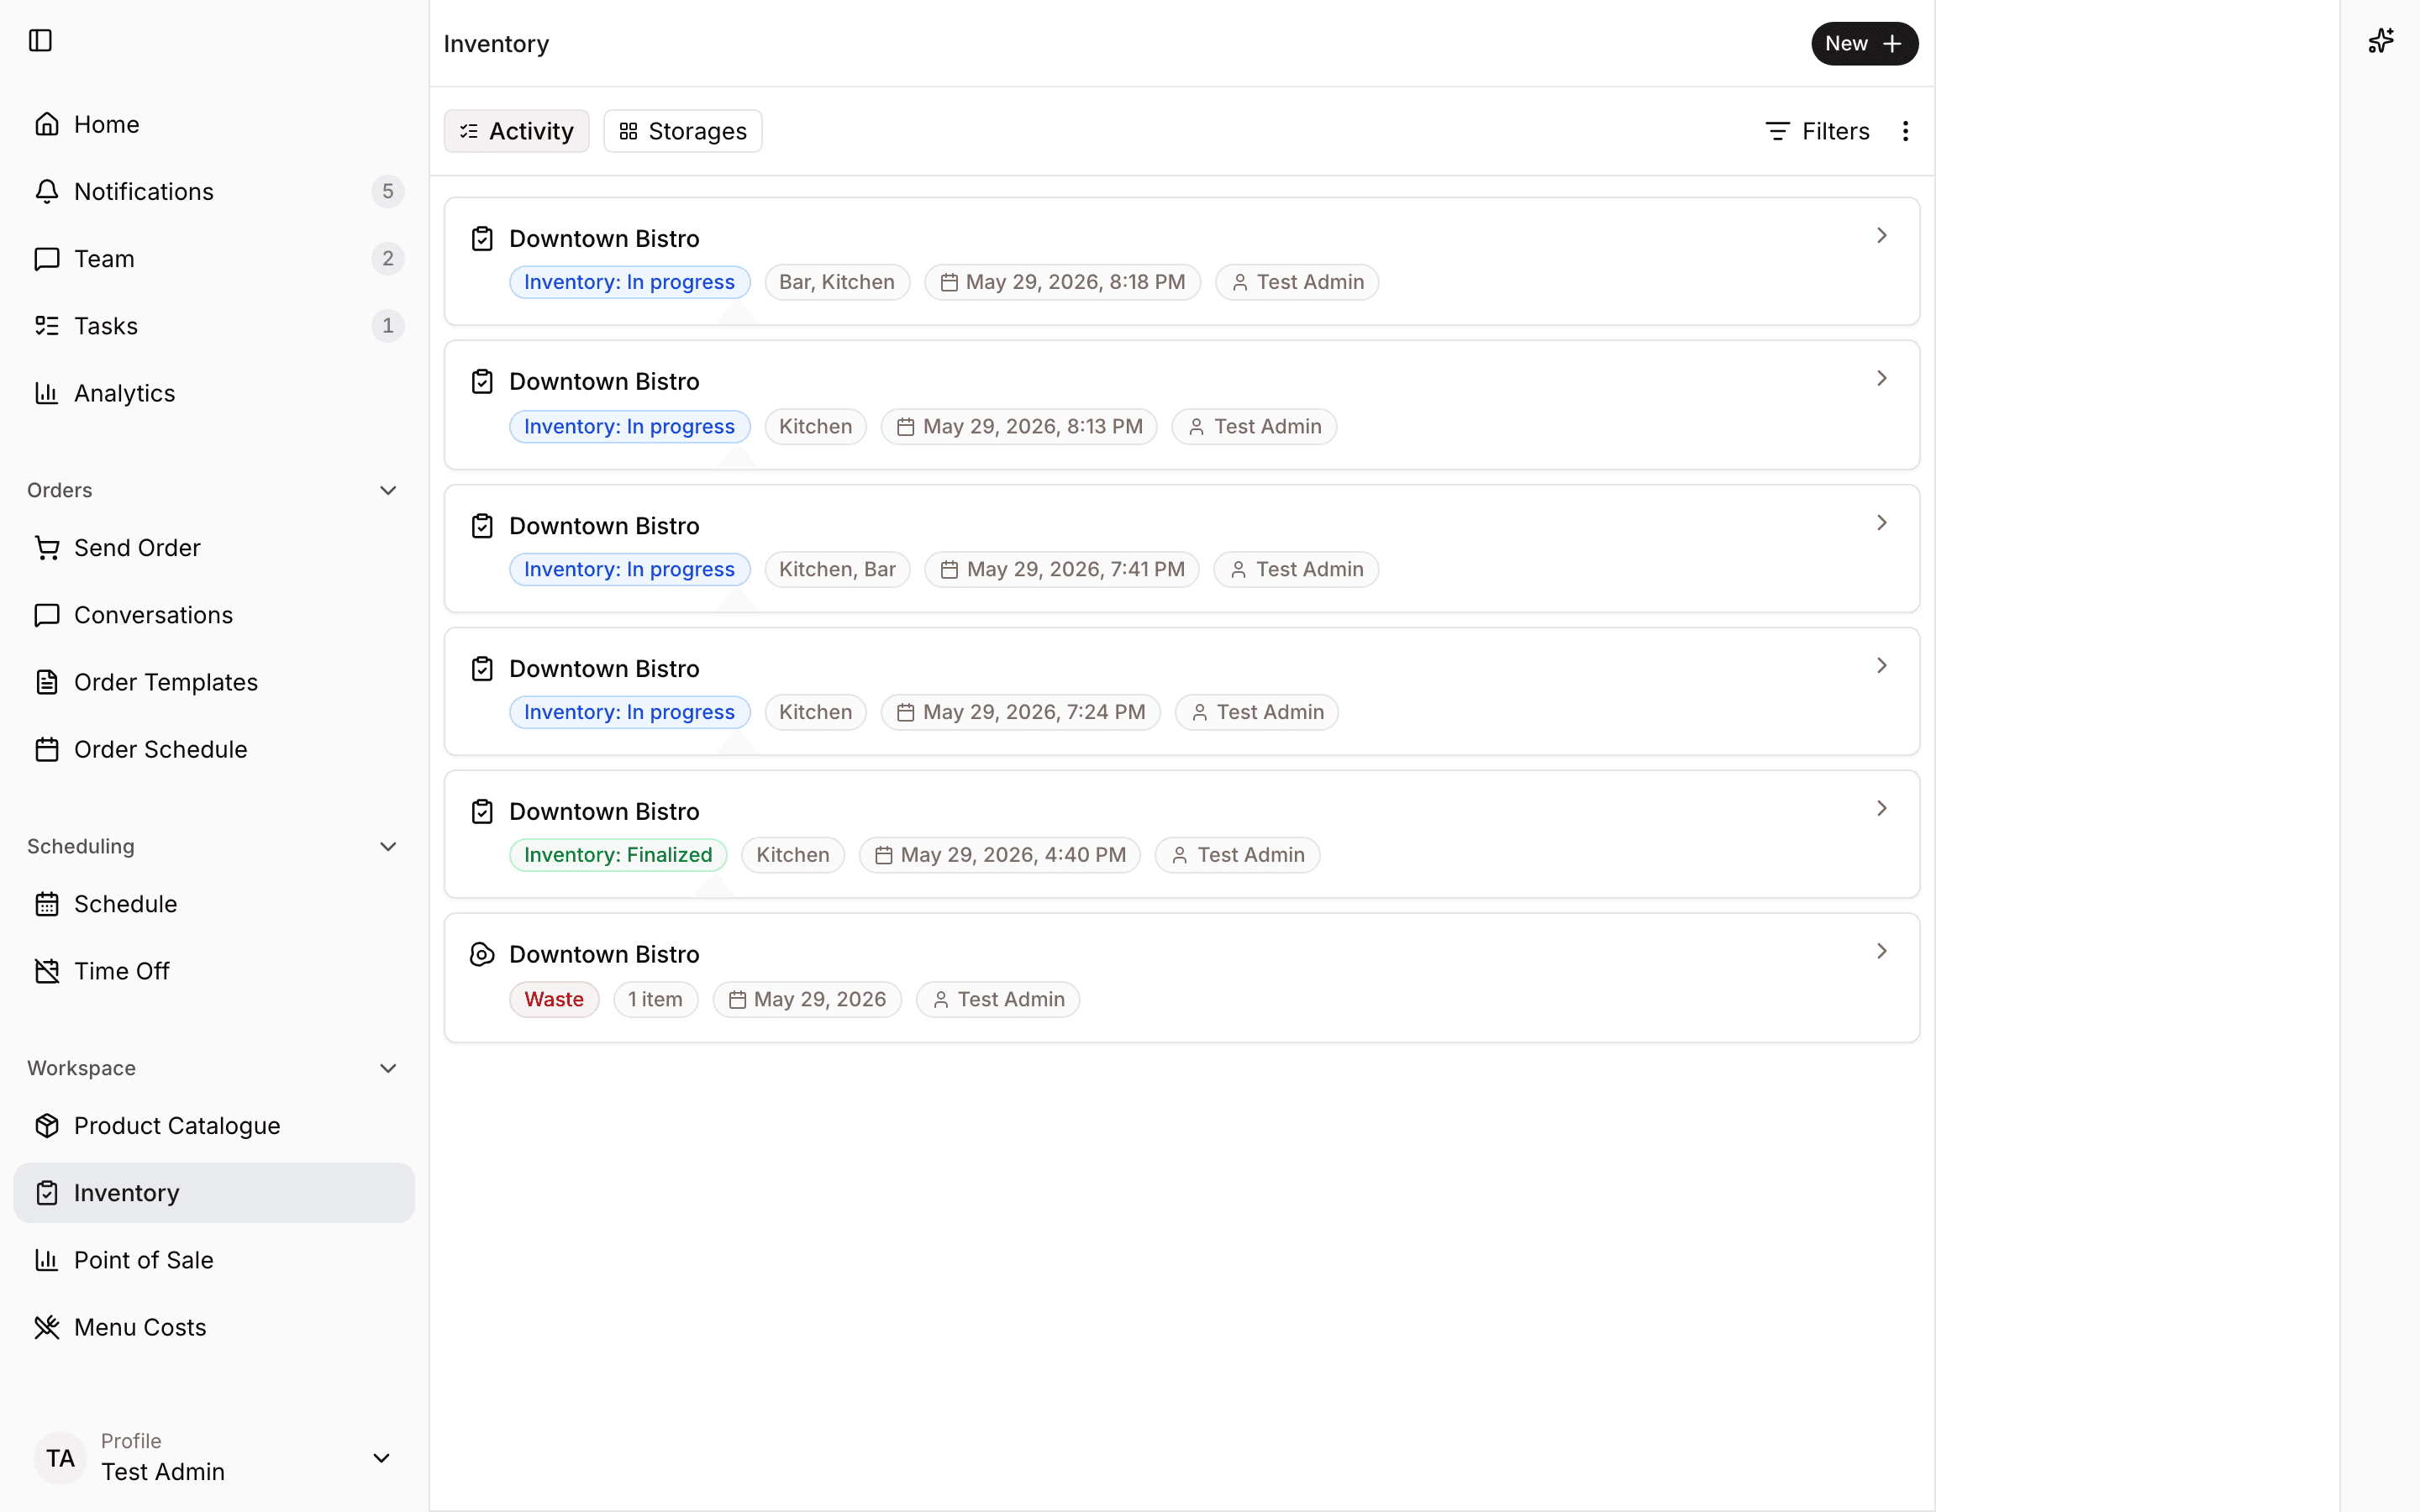The width and height of the screenshot is (2420, 1512).
Task: Select Inventory in the sidebar
Action: 214,1193
